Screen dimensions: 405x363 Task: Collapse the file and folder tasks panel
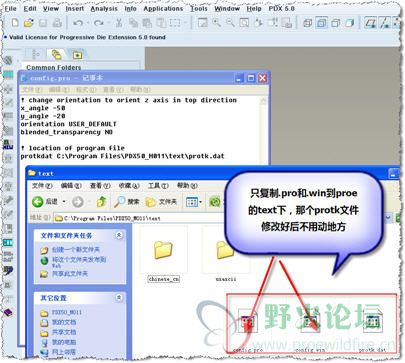[119, 235]
